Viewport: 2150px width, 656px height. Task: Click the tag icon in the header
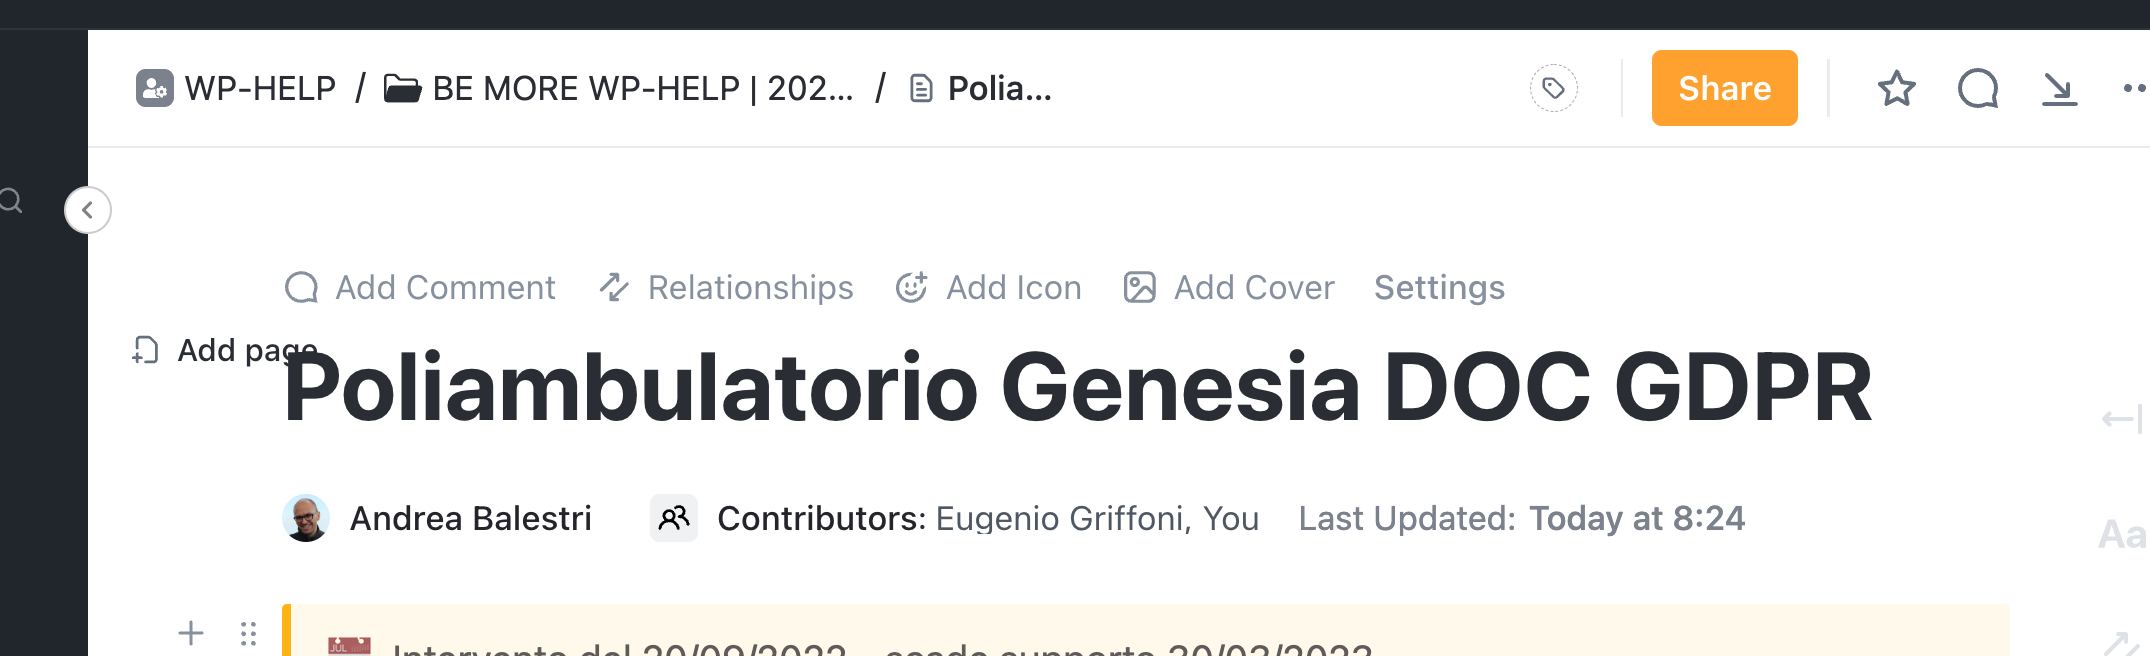coord(1553,89)
